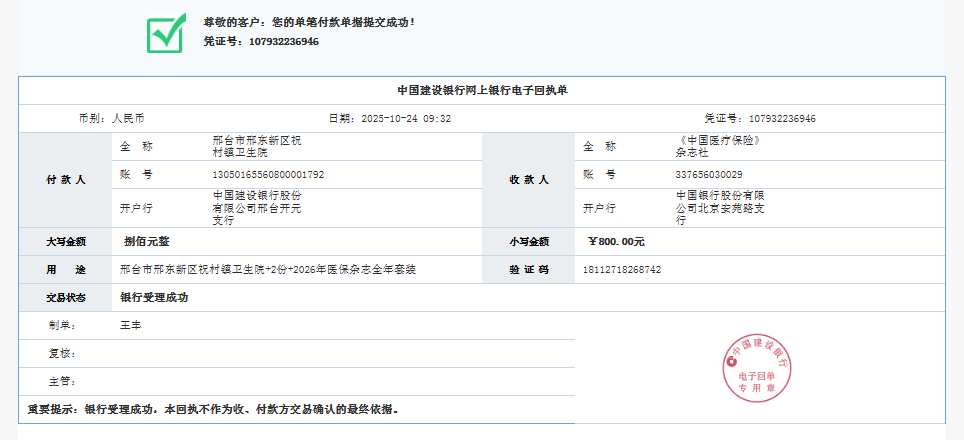The width and height of the screenshot is (964, 440).
Task: Click the payee bank 中国银行股份有限公司北京安苑路支行
Action: [x=720, y=208]
